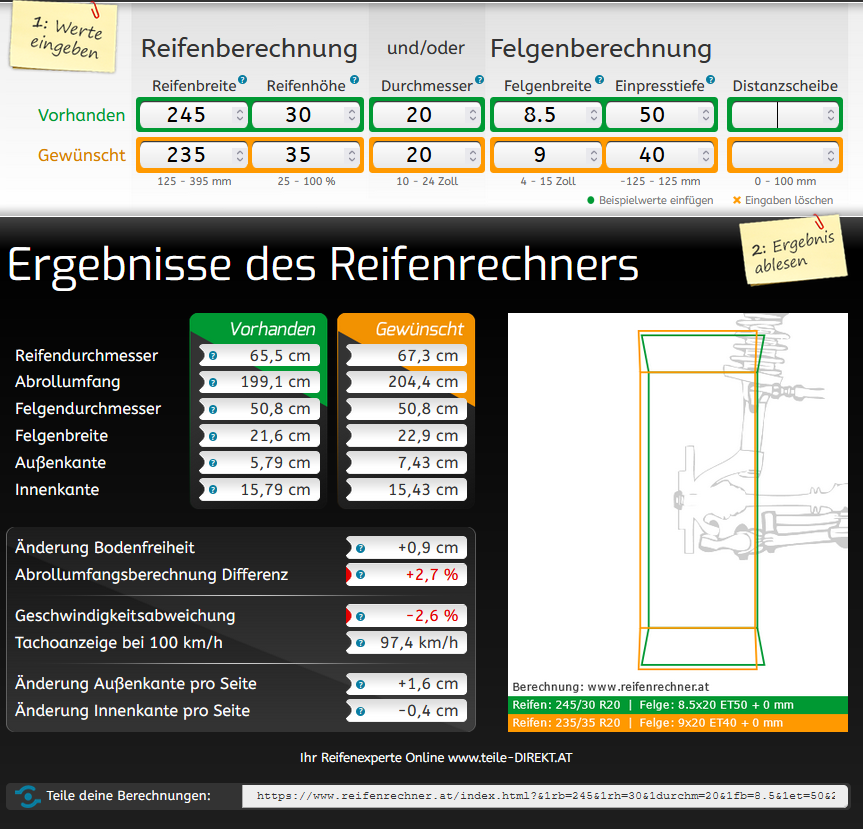Click the Gewünscht Durchmesser 20 input
Screen dimensions: 863x829
click(x=418, y=155)
